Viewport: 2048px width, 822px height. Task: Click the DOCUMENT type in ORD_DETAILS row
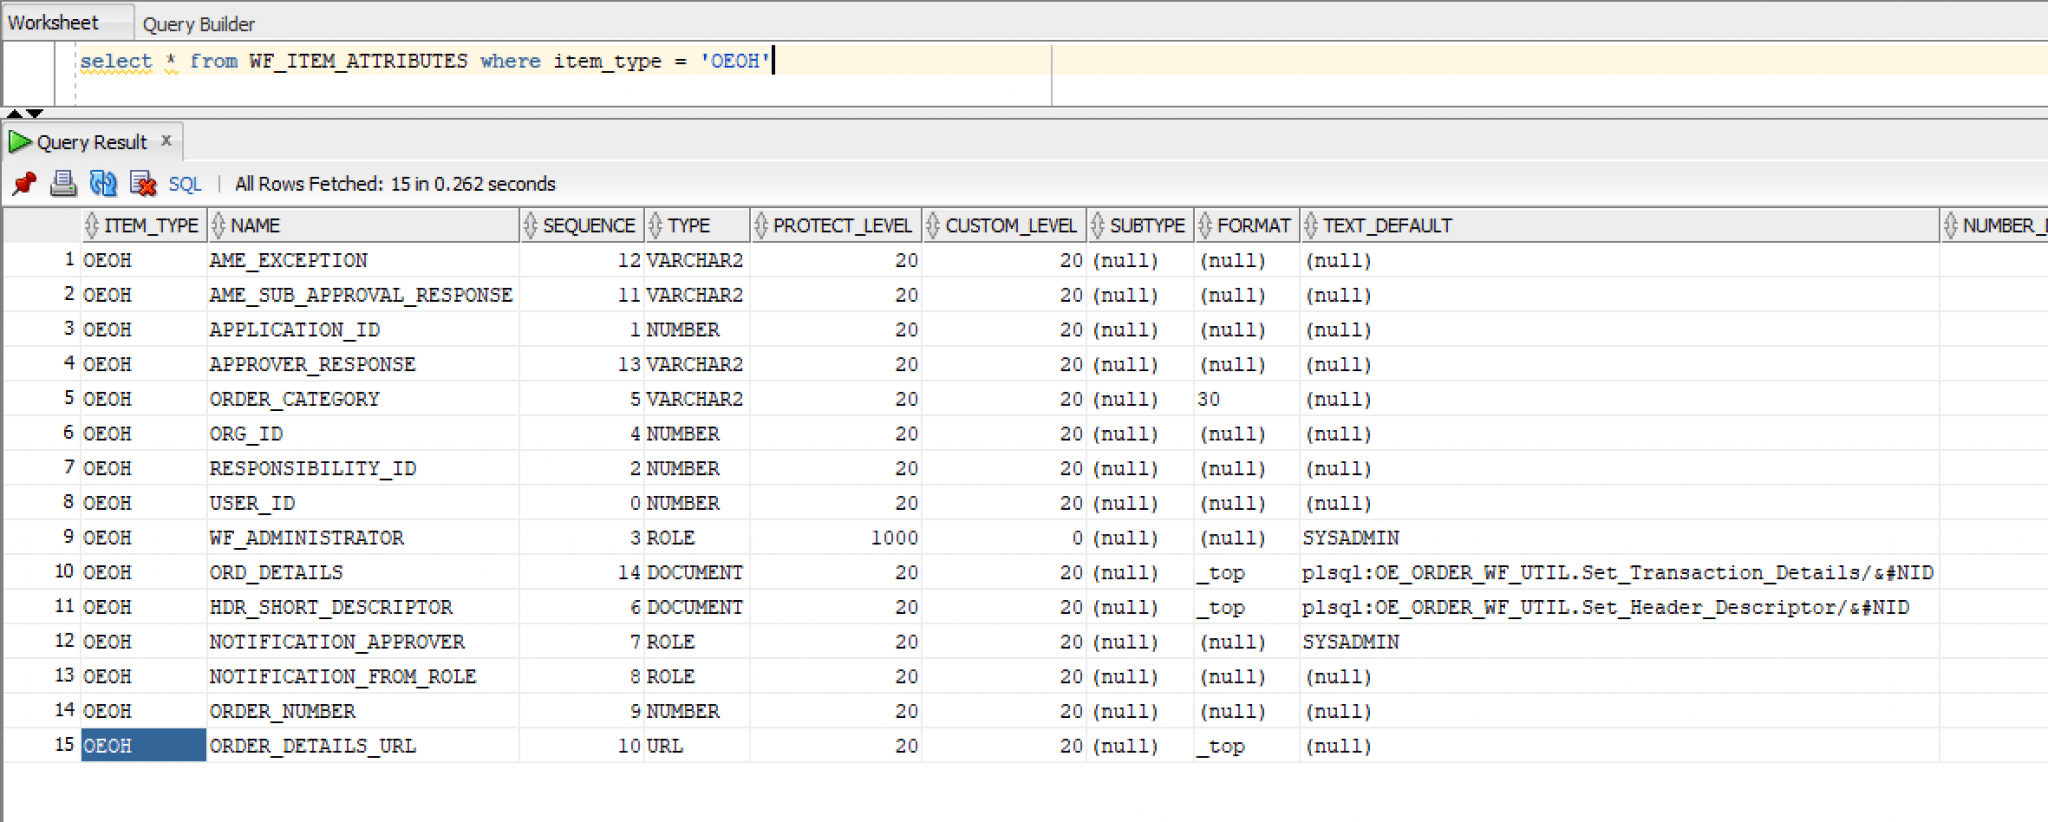tap(695, 572)
